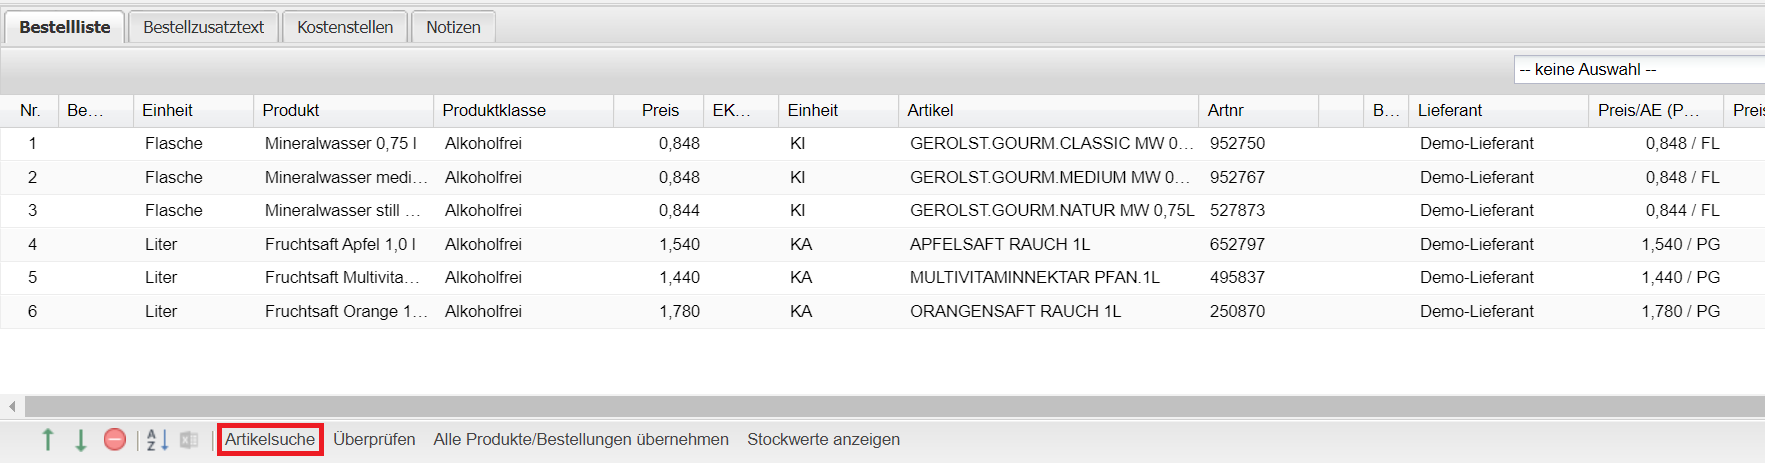The width and height of the screenshot is (1765, 463).
Task: Click the Excel export icon
Action: (x=189, y=440)
